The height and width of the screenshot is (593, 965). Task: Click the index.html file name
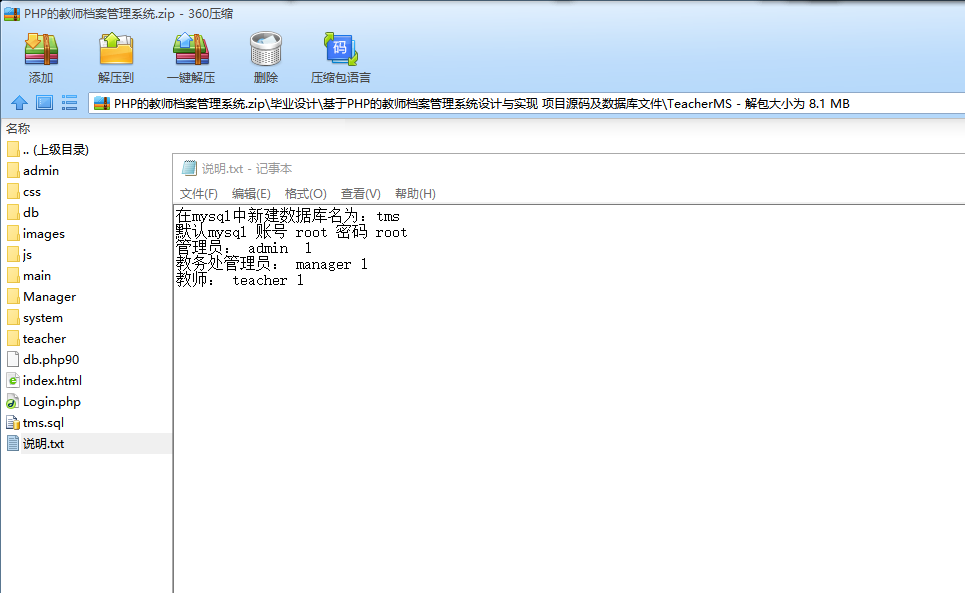[52, 380]
